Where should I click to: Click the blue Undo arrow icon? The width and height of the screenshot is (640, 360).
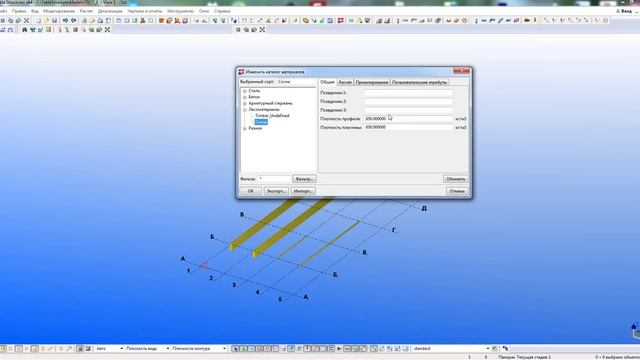pos(65,20)
